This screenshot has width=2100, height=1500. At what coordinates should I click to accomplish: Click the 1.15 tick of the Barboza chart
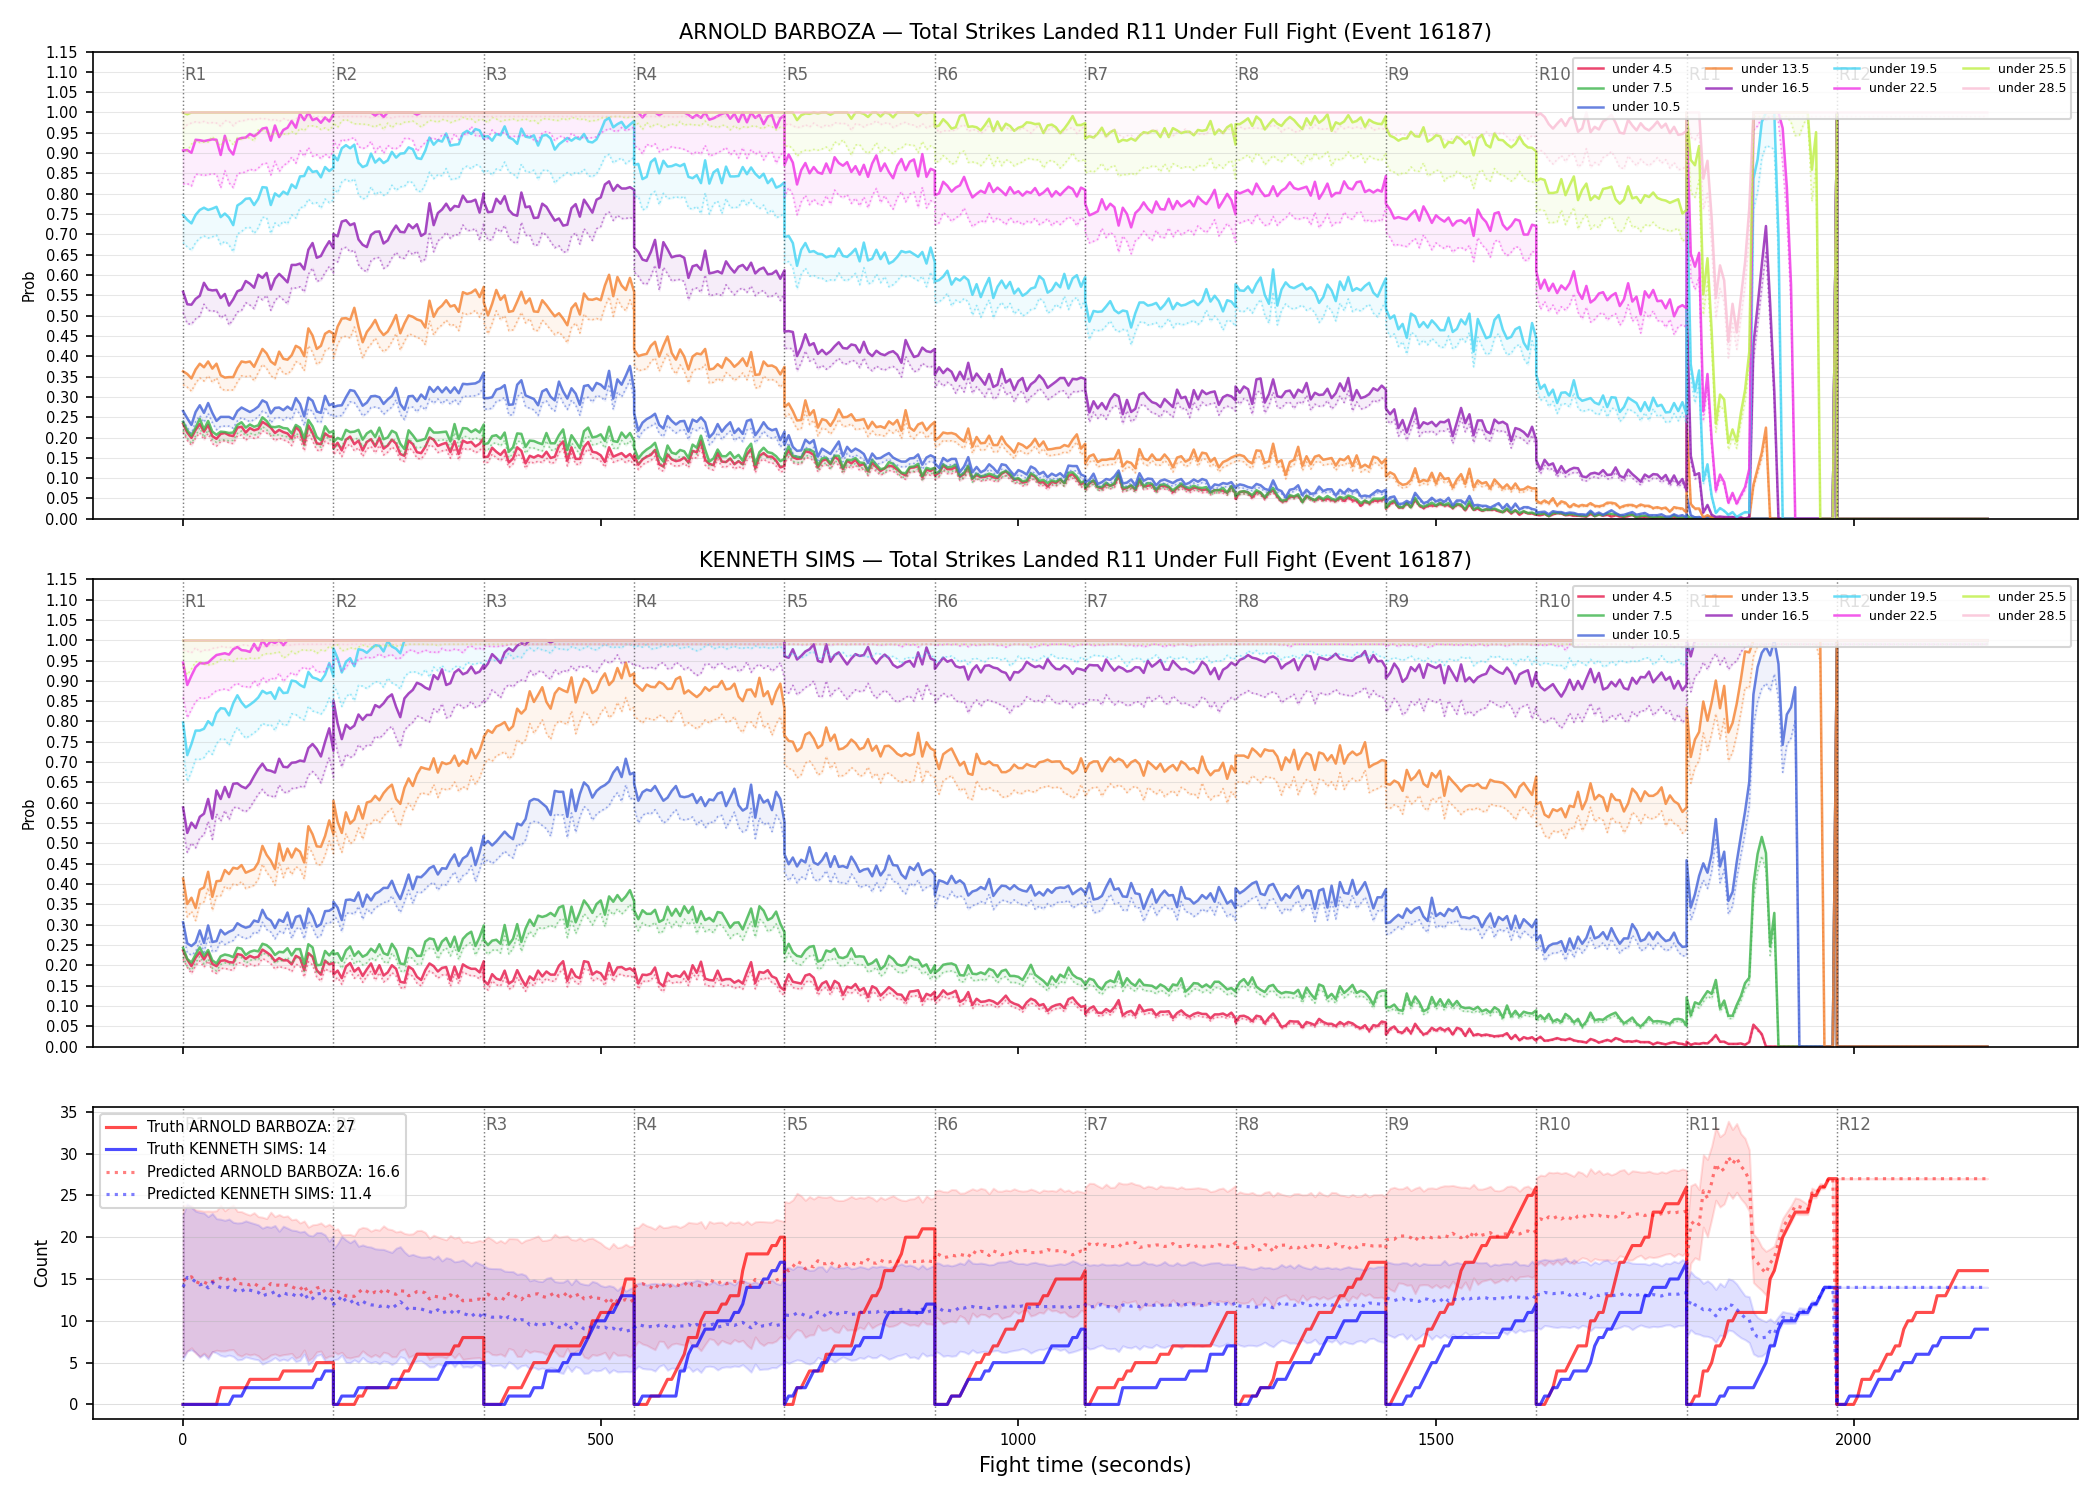click(x=61, y=52)
